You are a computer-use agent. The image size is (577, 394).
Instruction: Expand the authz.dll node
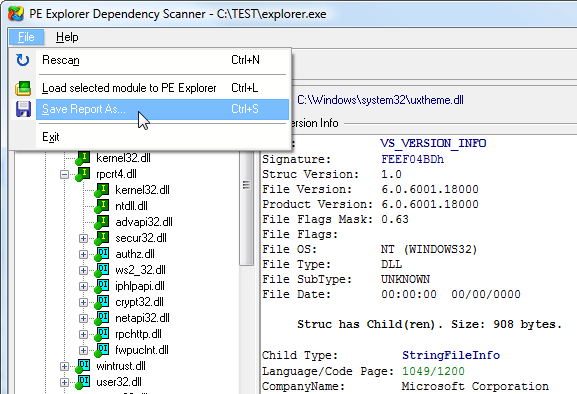tap(84, 255)
